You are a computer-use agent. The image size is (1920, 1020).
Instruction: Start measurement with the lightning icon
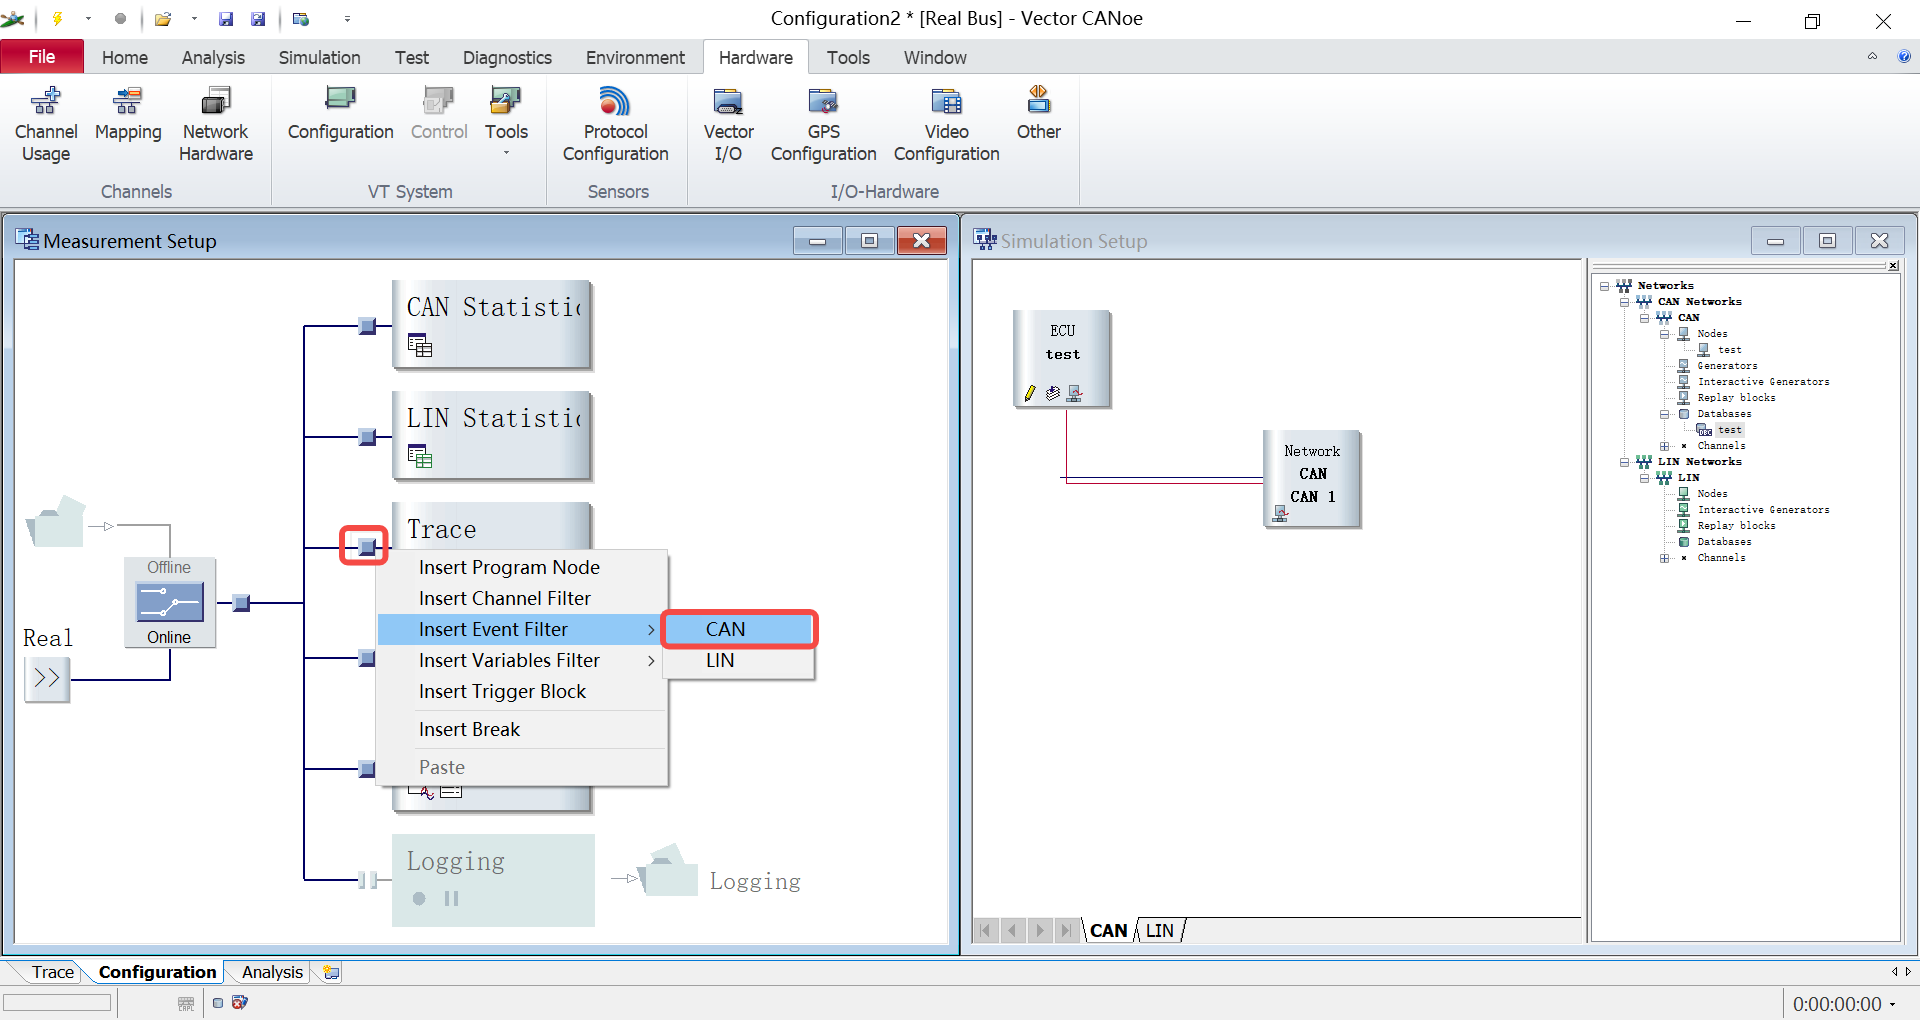57,19
